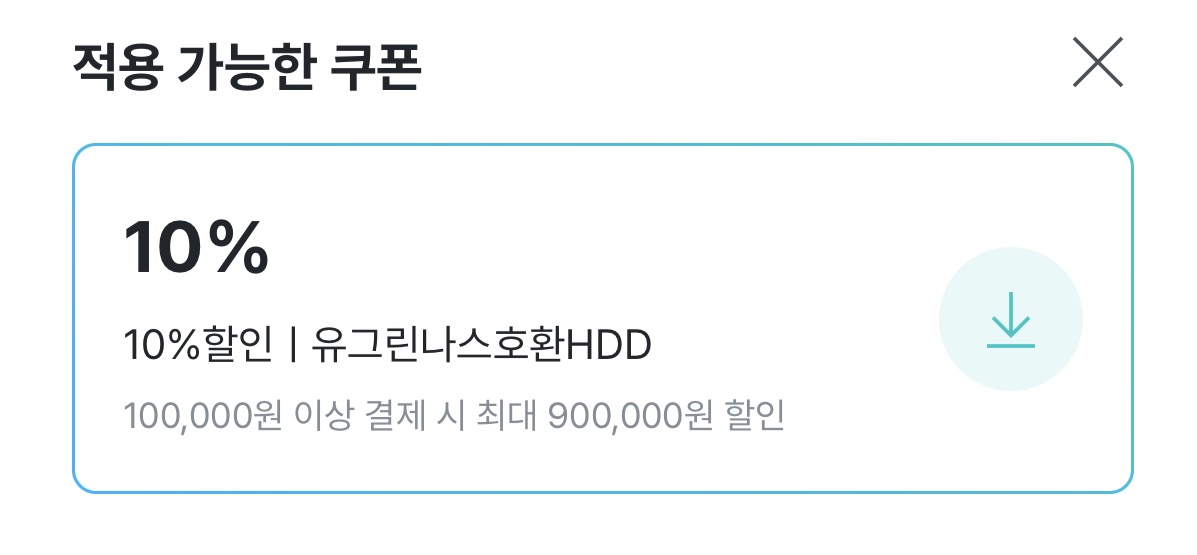Click the 100,000원 이상 결제 condition text

tap(286, 417)
